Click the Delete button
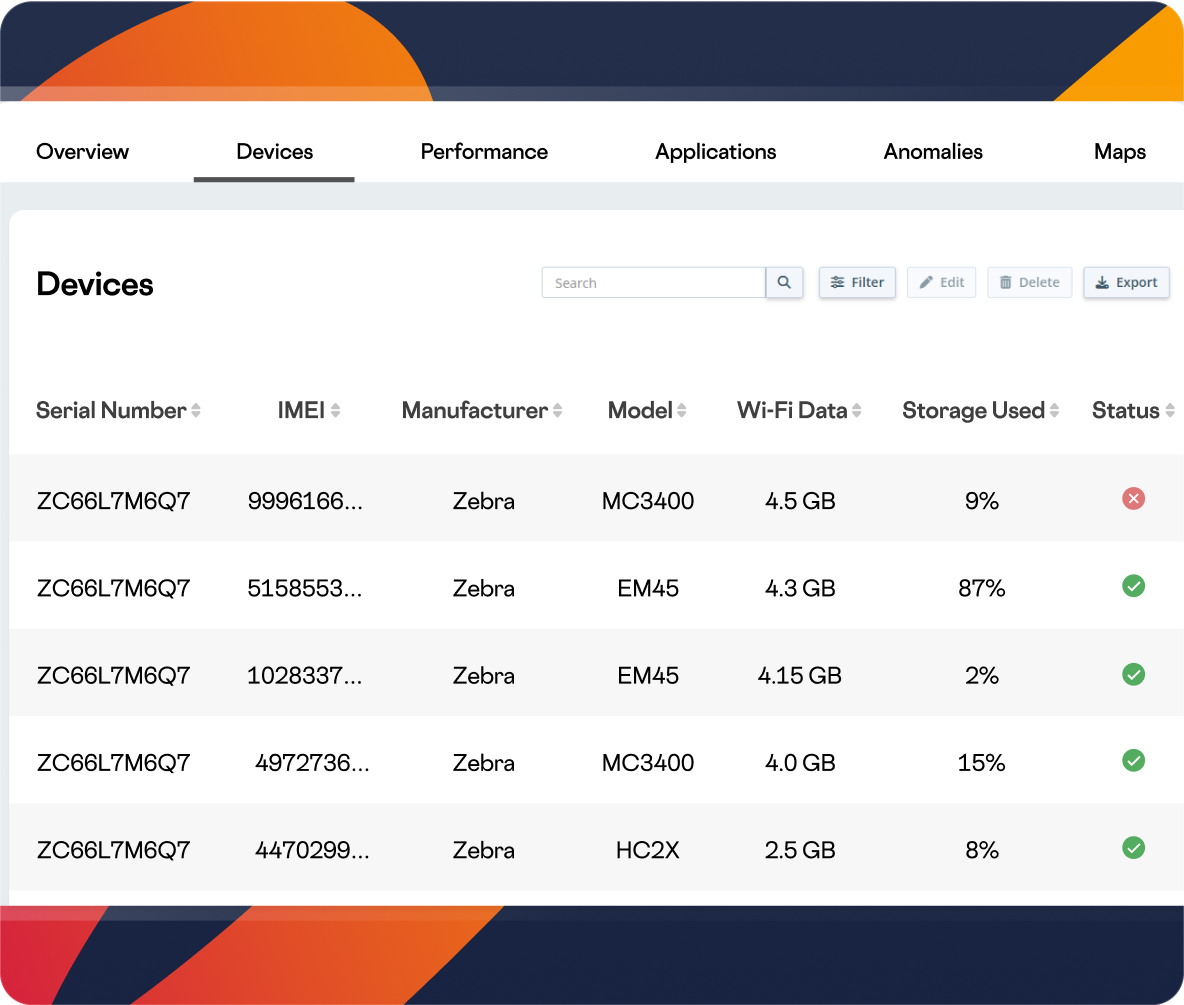 pyautogui.click(x=1029, y=283)
